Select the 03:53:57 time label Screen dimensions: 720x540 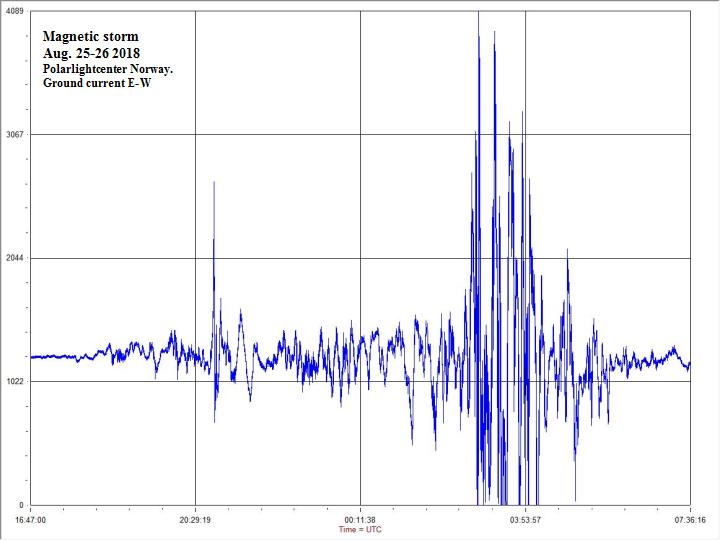click(526, 520)
